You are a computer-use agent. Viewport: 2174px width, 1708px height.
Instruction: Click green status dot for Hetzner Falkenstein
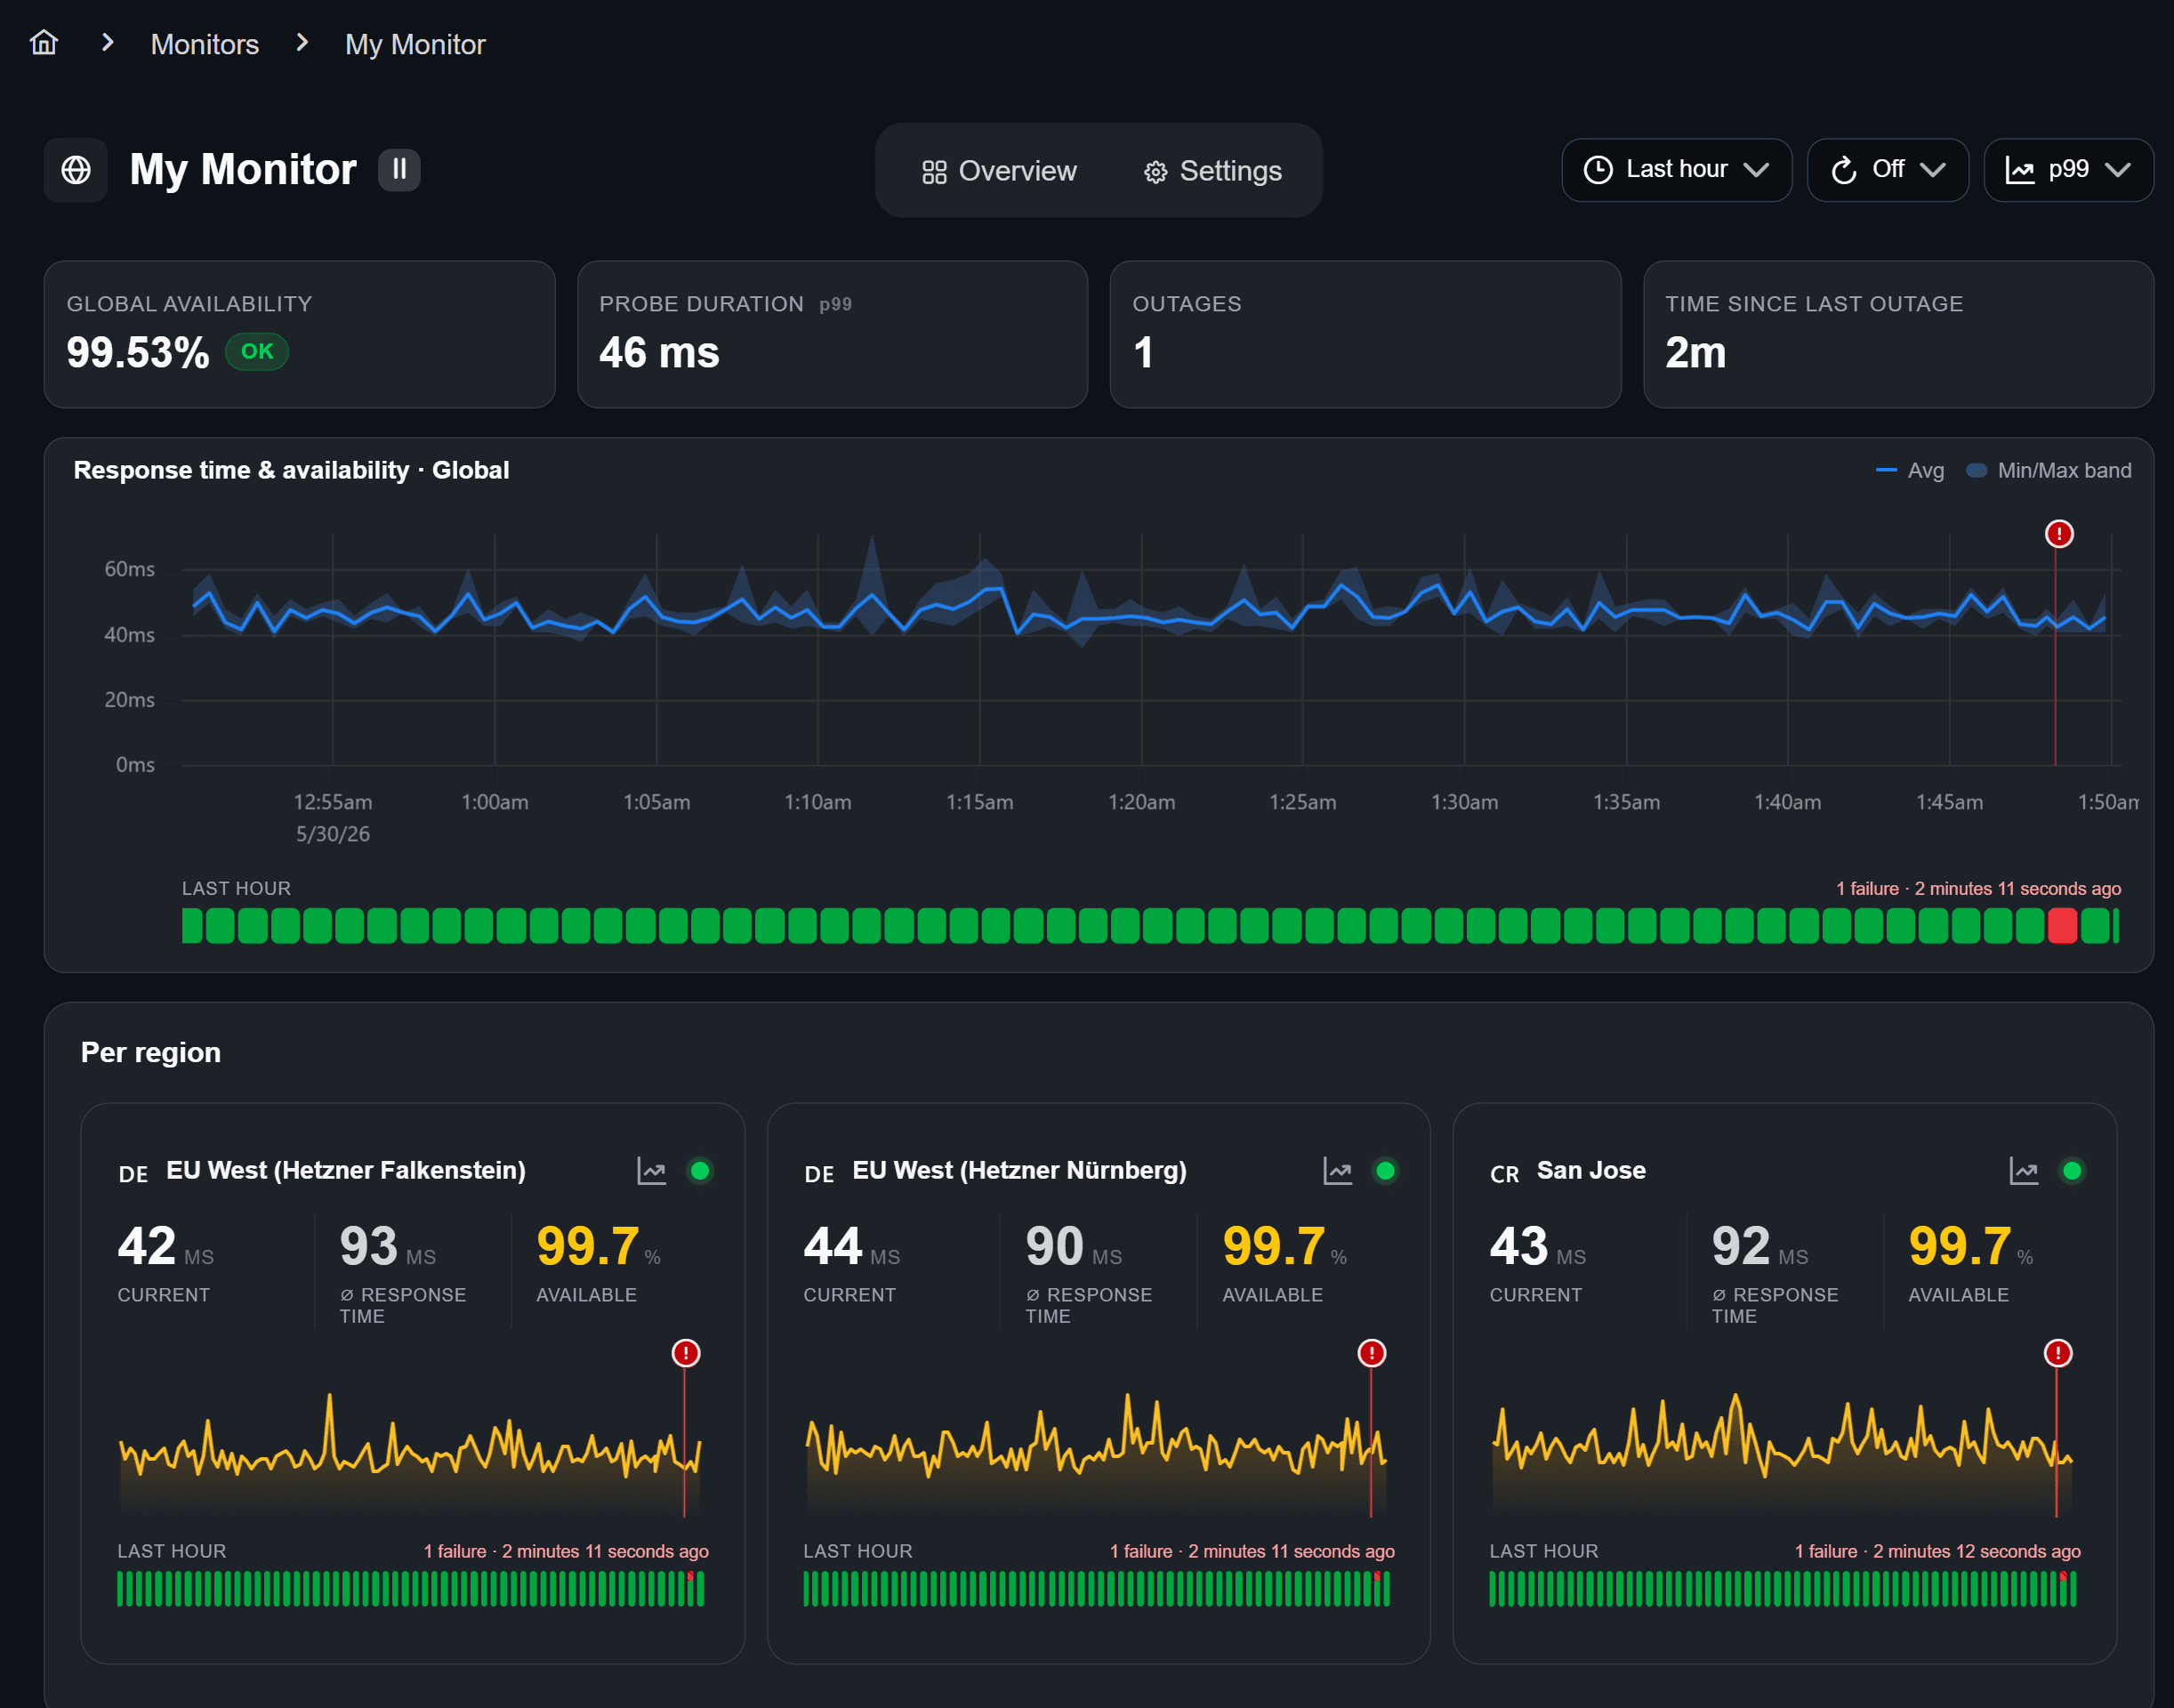[700, 1170]
